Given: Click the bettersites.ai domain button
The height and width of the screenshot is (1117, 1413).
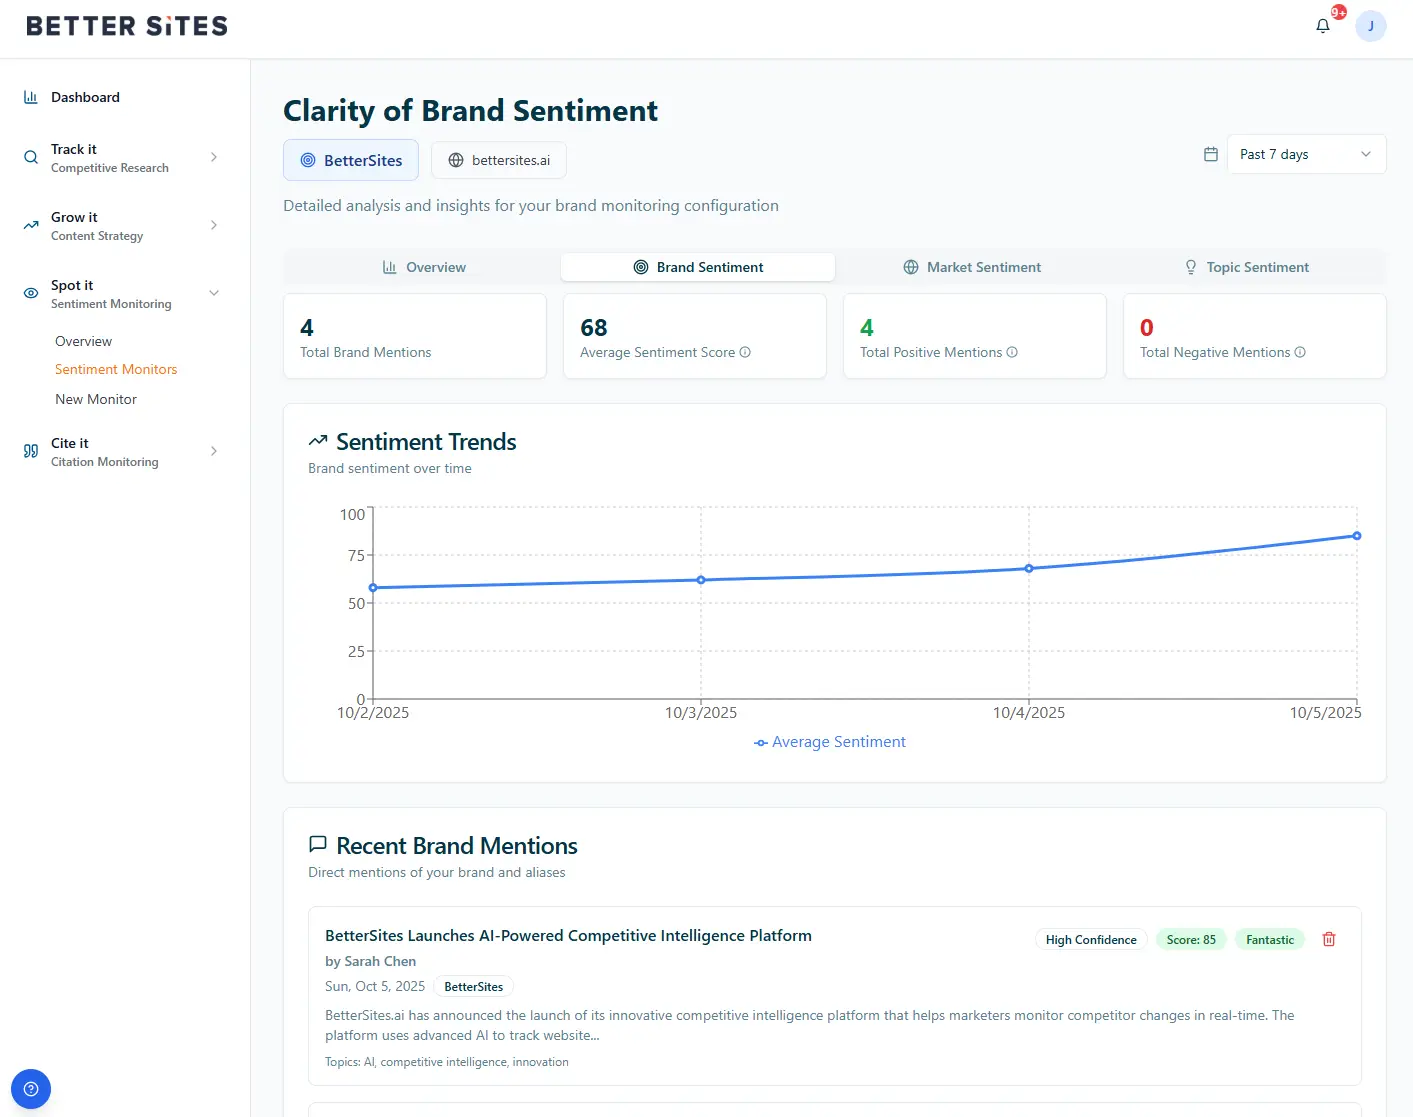Looking at the screenshot, I should pos(499,160).
